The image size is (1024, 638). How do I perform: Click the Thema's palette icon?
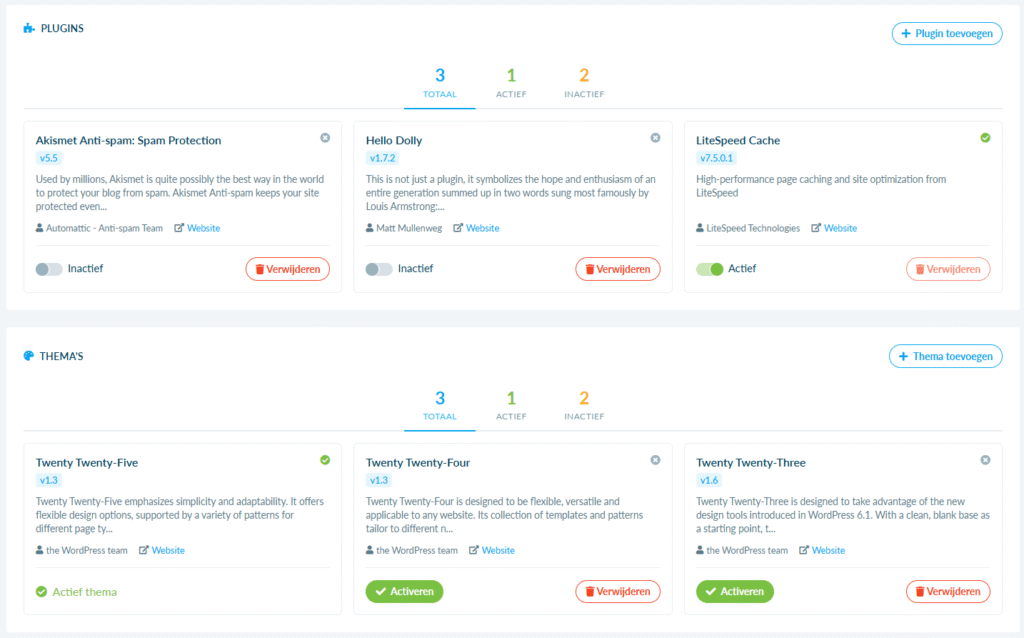point(29,356)
